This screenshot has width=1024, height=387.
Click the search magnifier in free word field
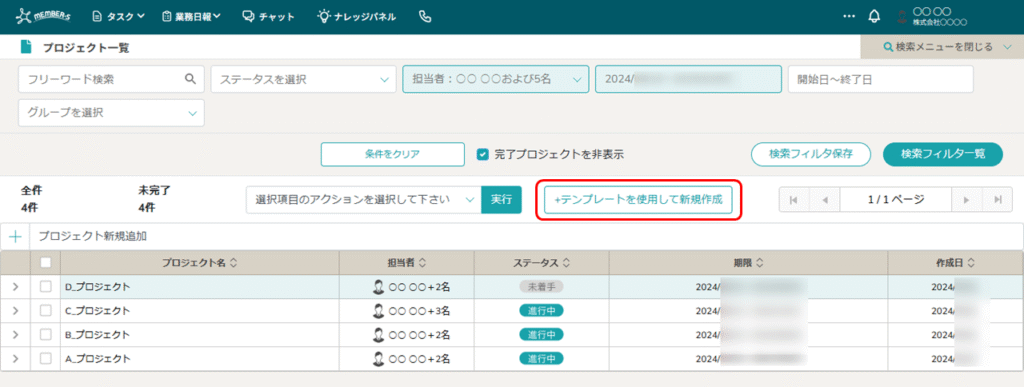pyautogui.click(x=191, y=79)
